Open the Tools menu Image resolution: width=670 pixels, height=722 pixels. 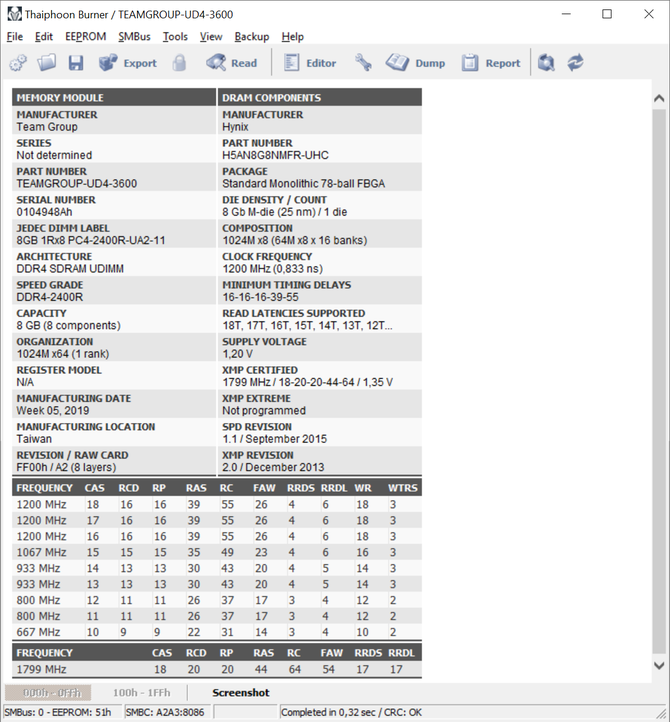pyautogui.click(x=175, y=36)
